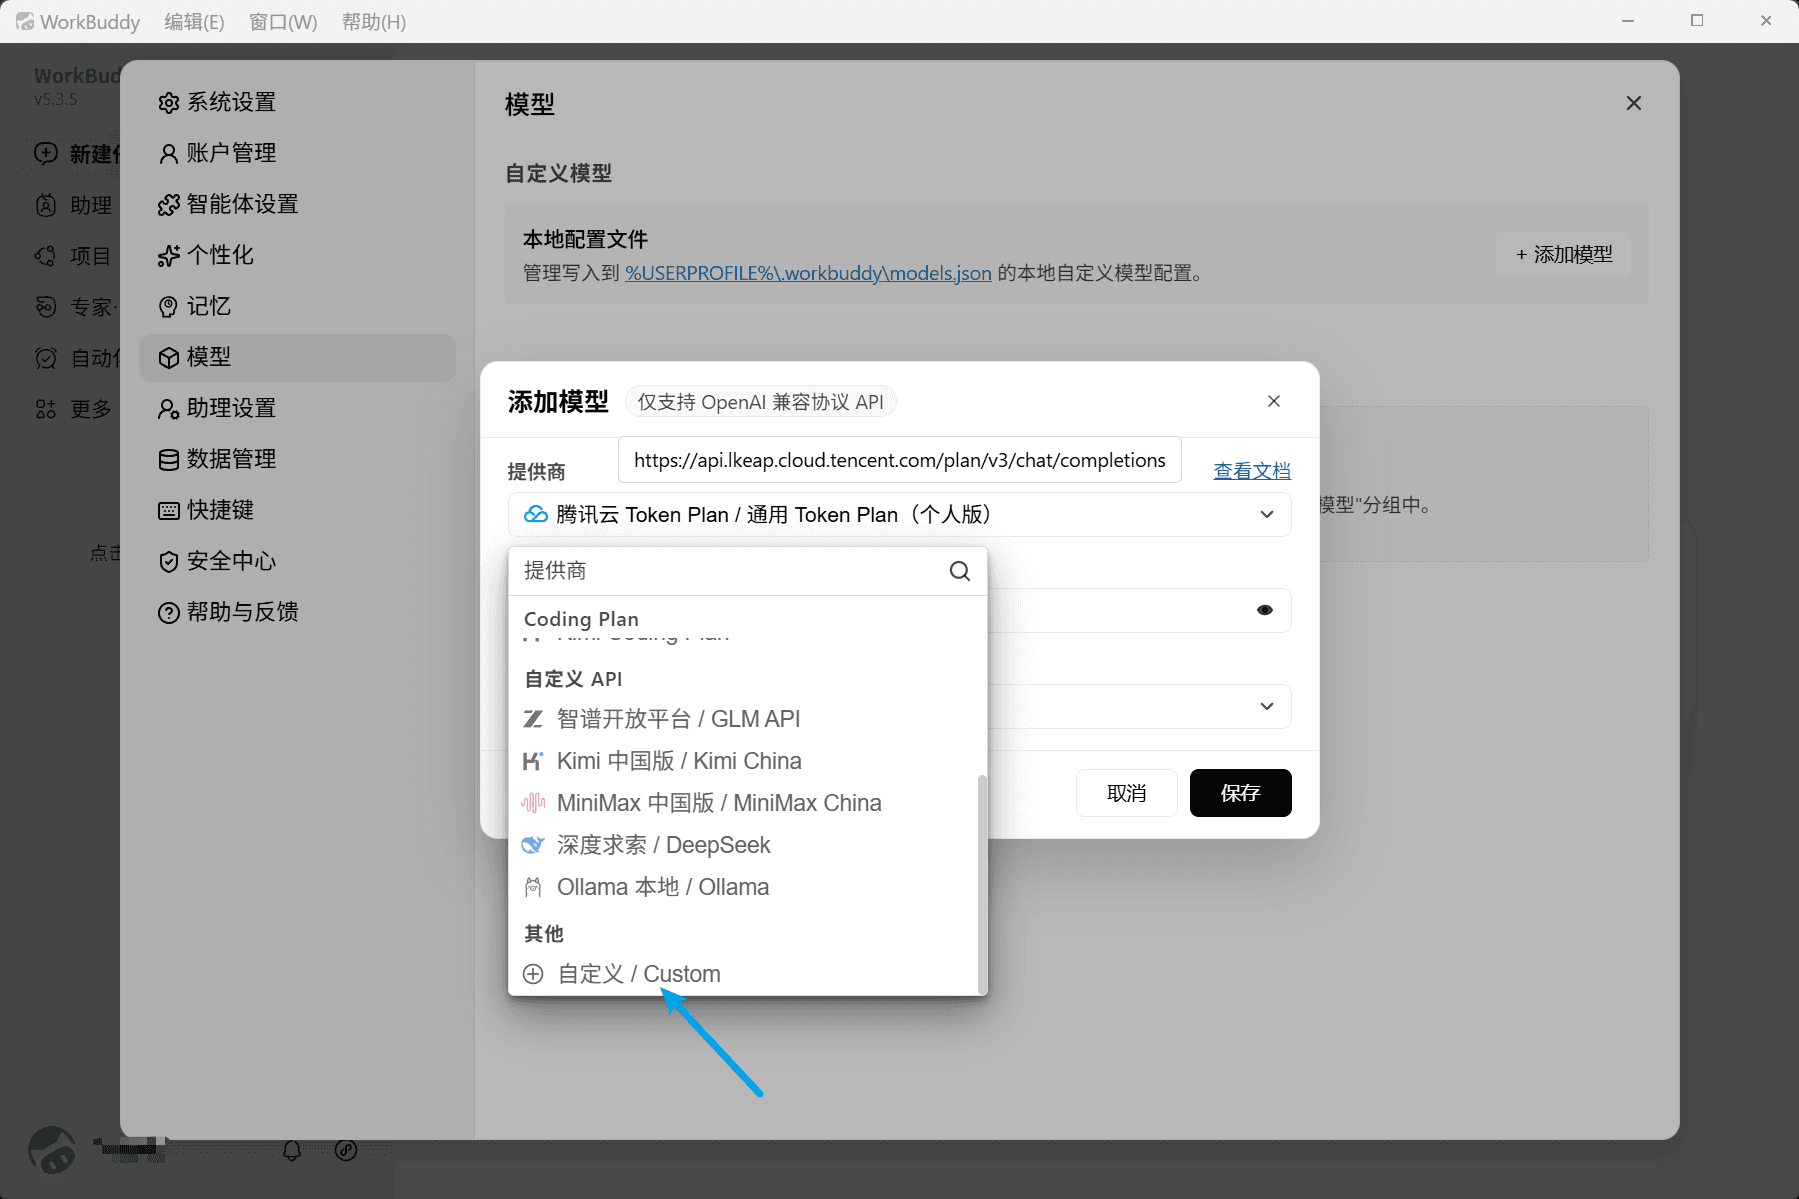The width and height of the screenshot is (1799, 1199).
Task: Open the memory icon in settings sidebar
Action: tap(169, 307)
